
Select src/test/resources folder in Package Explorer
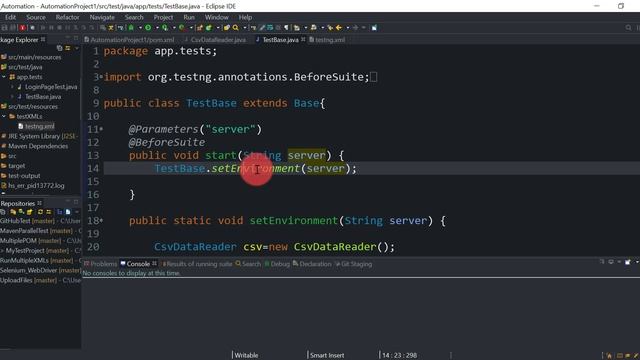point(29,107)
